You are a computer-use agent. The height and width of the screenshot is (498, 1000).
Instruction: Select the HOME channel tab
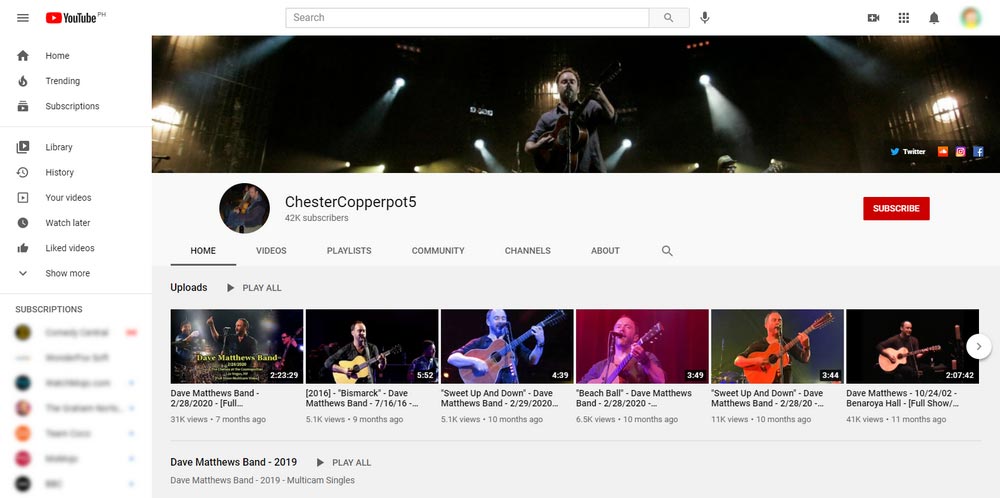coord(203,251)
